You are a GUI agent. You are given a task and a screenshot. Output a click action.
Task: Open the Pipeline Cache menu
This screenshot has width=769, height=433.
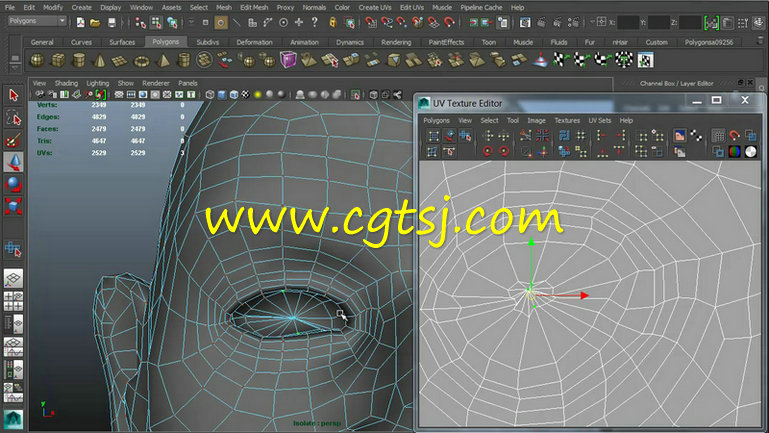click(481, 7)
